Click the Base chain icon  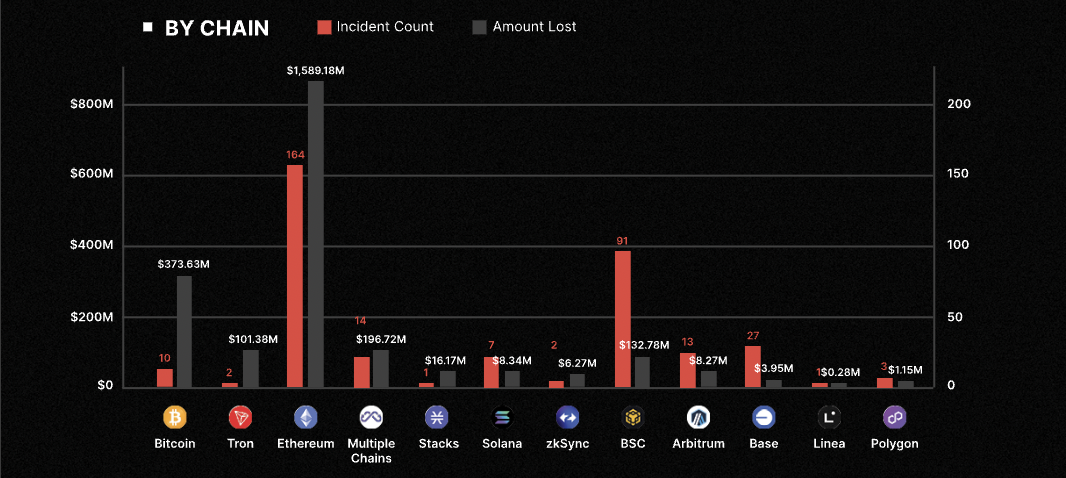pos(763,416)
